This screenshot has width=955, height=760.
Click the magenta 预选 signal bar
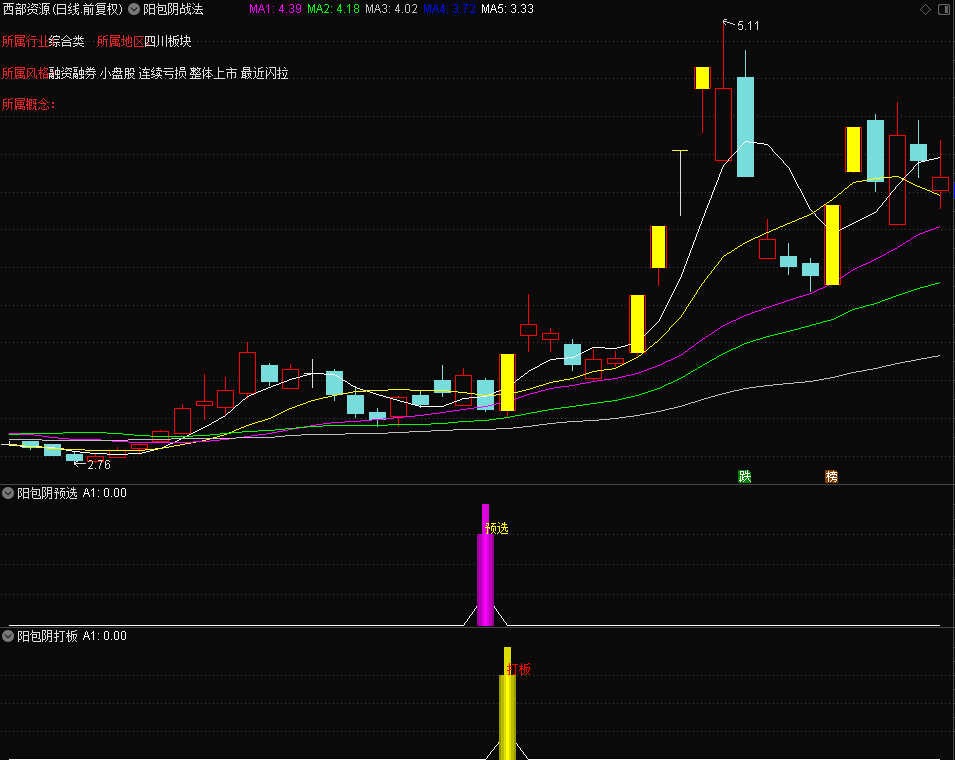[x=485, y=565]
